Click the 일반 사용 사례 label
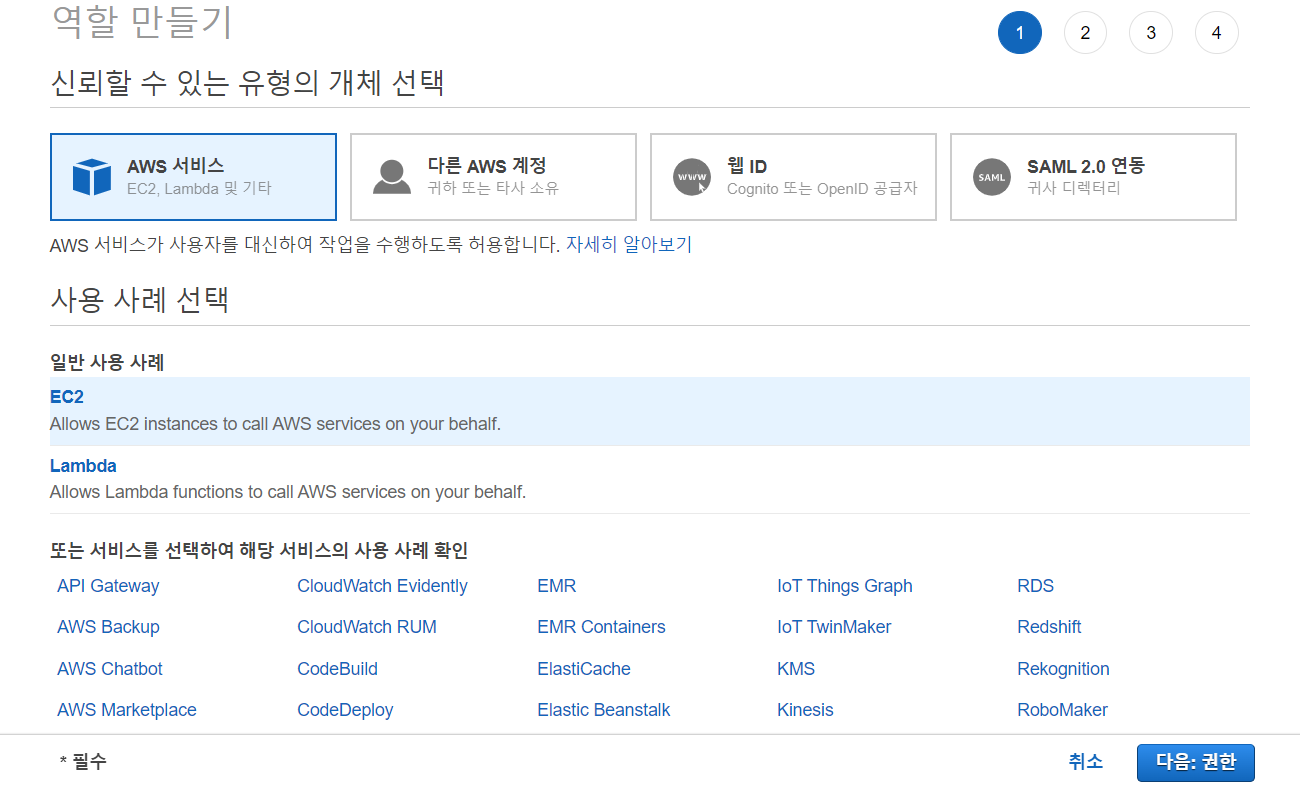The width and height of the screenshot is (1300, 790). coord(107,362)
